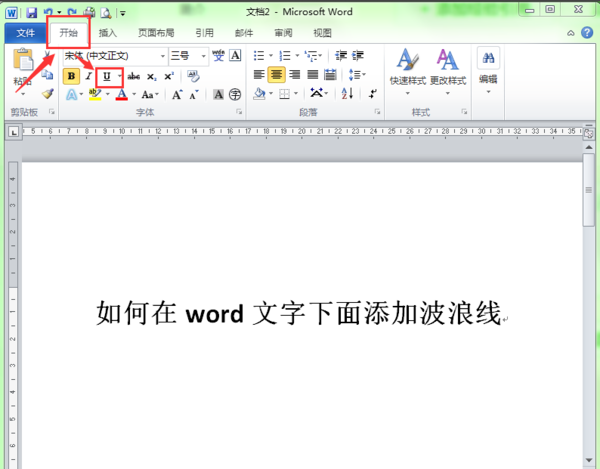Click Bullets list icon
Viewport: 600px width, 469px height.
(259, 56)
